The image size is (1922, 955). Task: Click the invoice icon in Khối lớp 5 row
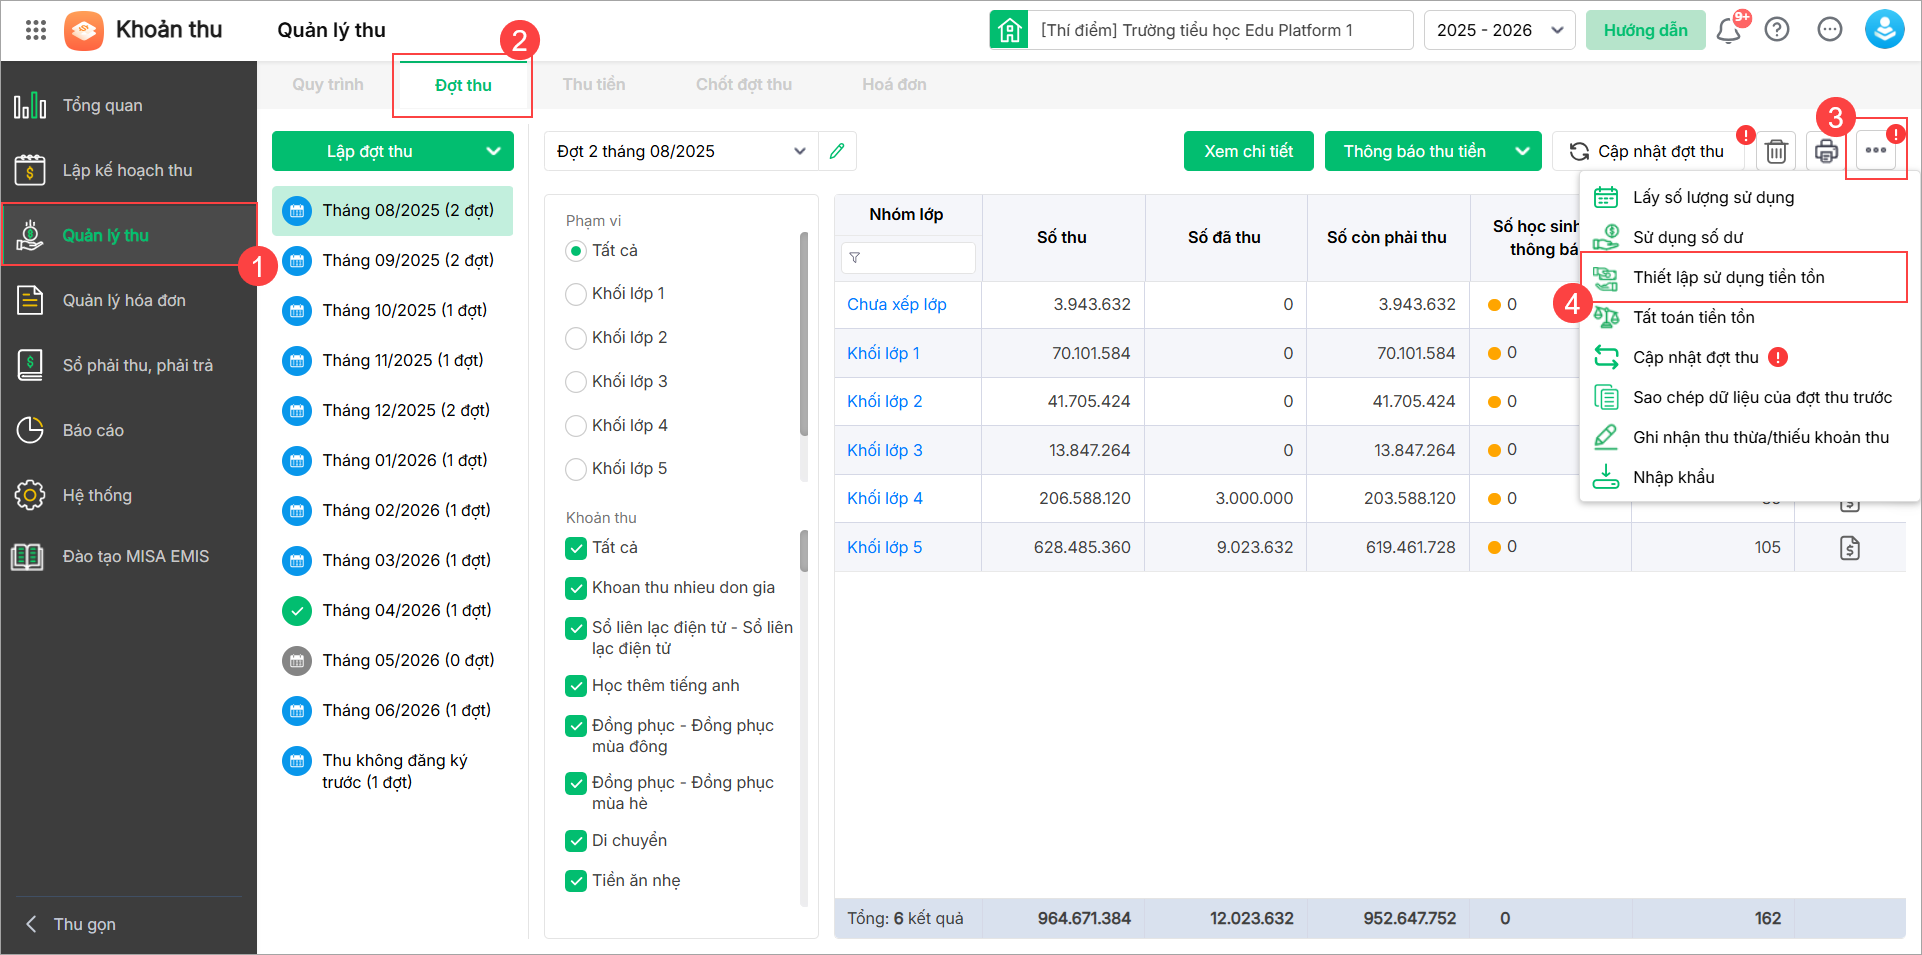1849,547
